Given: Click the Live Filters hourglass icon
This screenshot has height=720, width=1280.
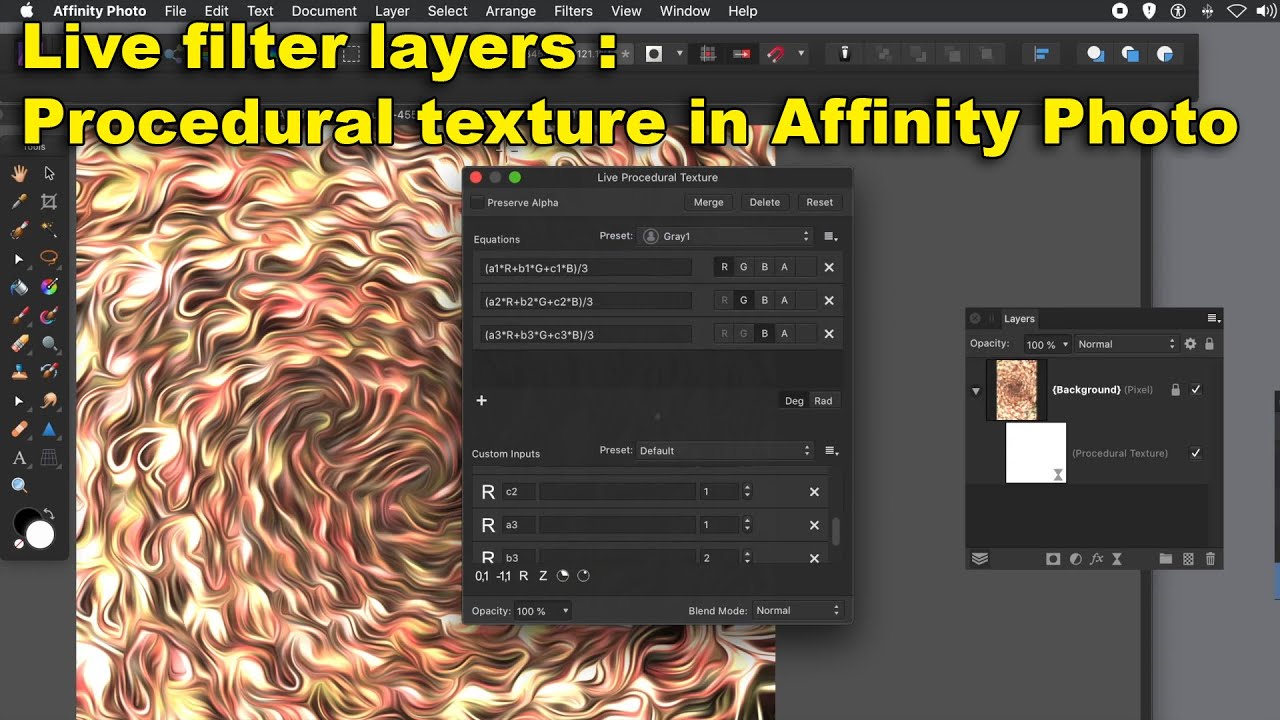Looking at the screenshot, I should click(x=1117, y=559).
